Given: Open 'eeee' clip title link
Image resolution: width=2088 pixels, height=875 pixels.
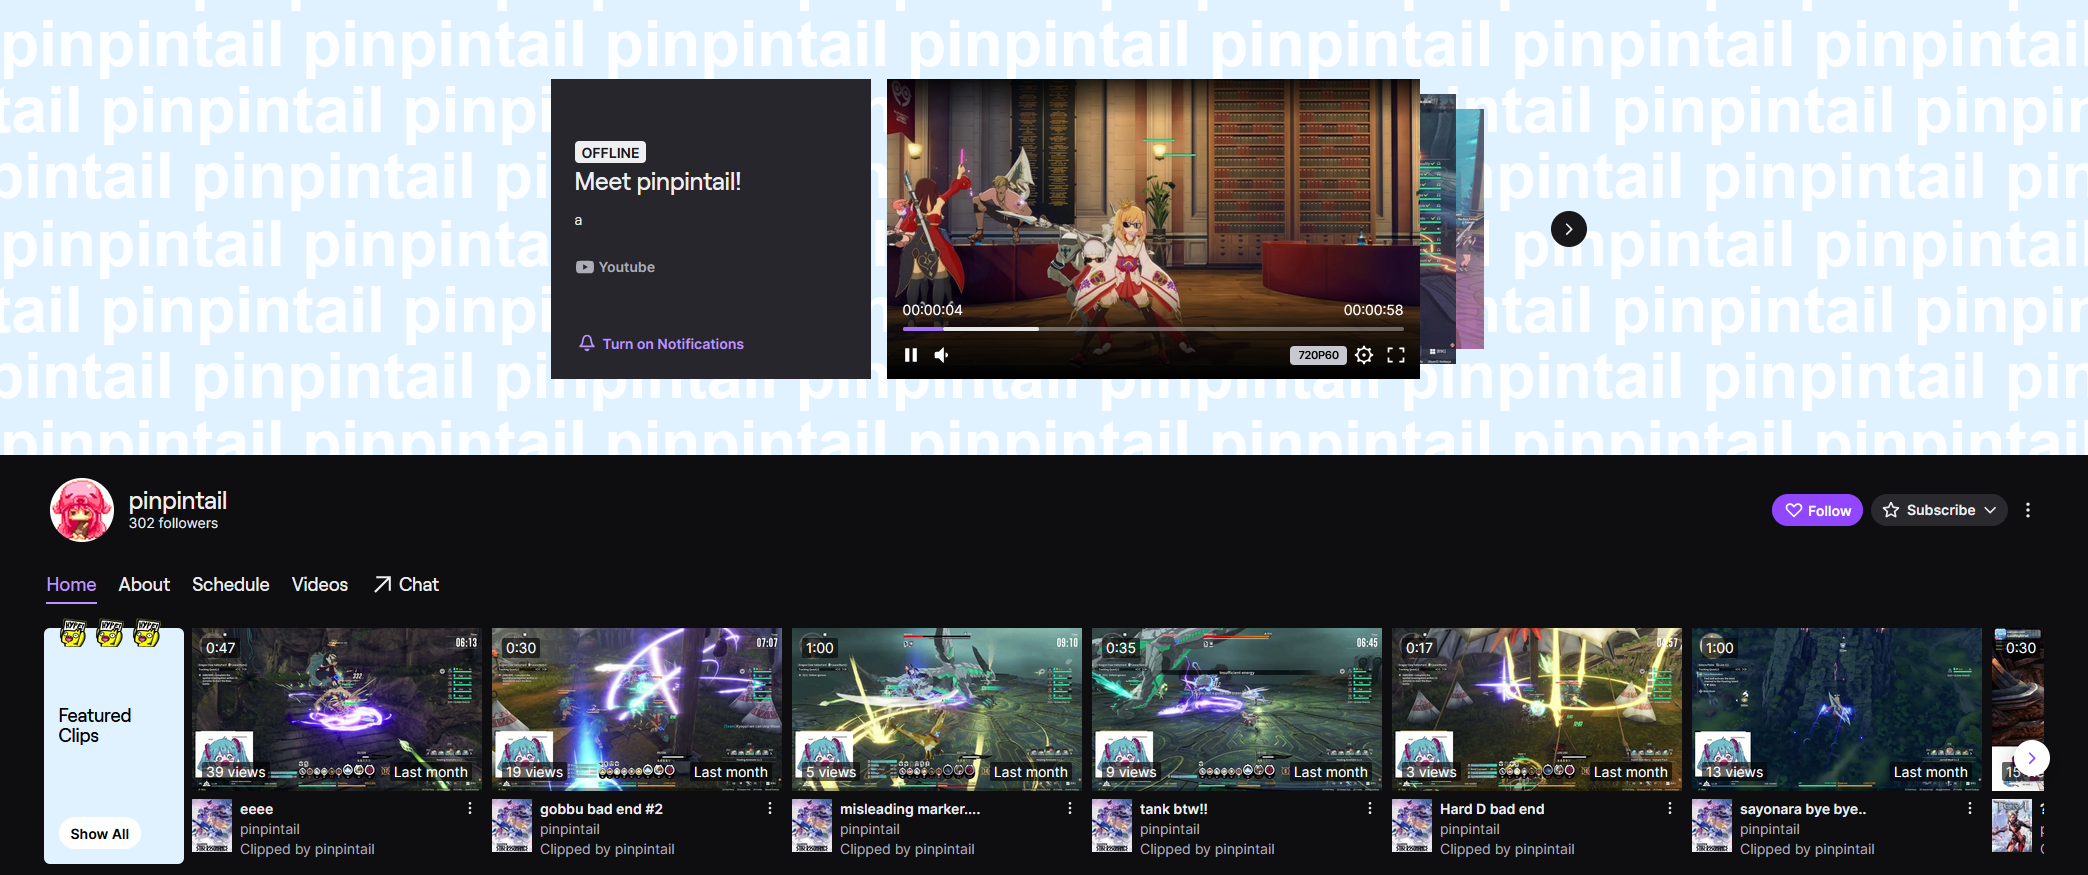Looking at the screenshot, I should [x=256, y=809].
